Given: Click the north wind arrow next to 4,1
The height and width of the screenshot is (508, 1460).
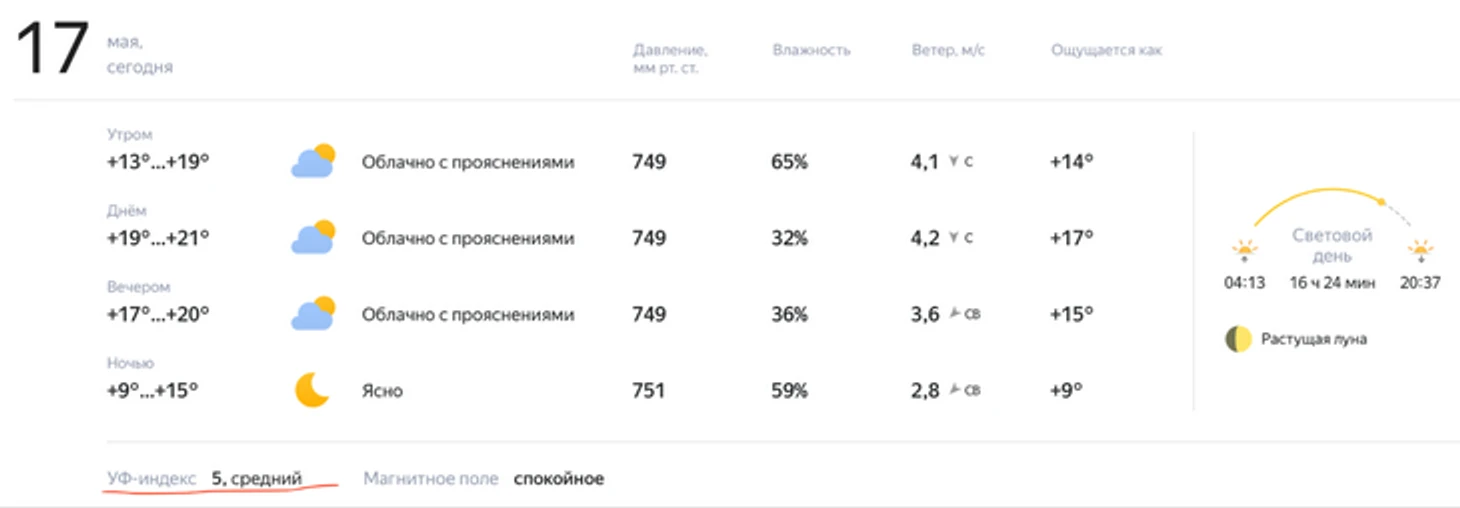Looking at the screenshot, I should point(954,162).
